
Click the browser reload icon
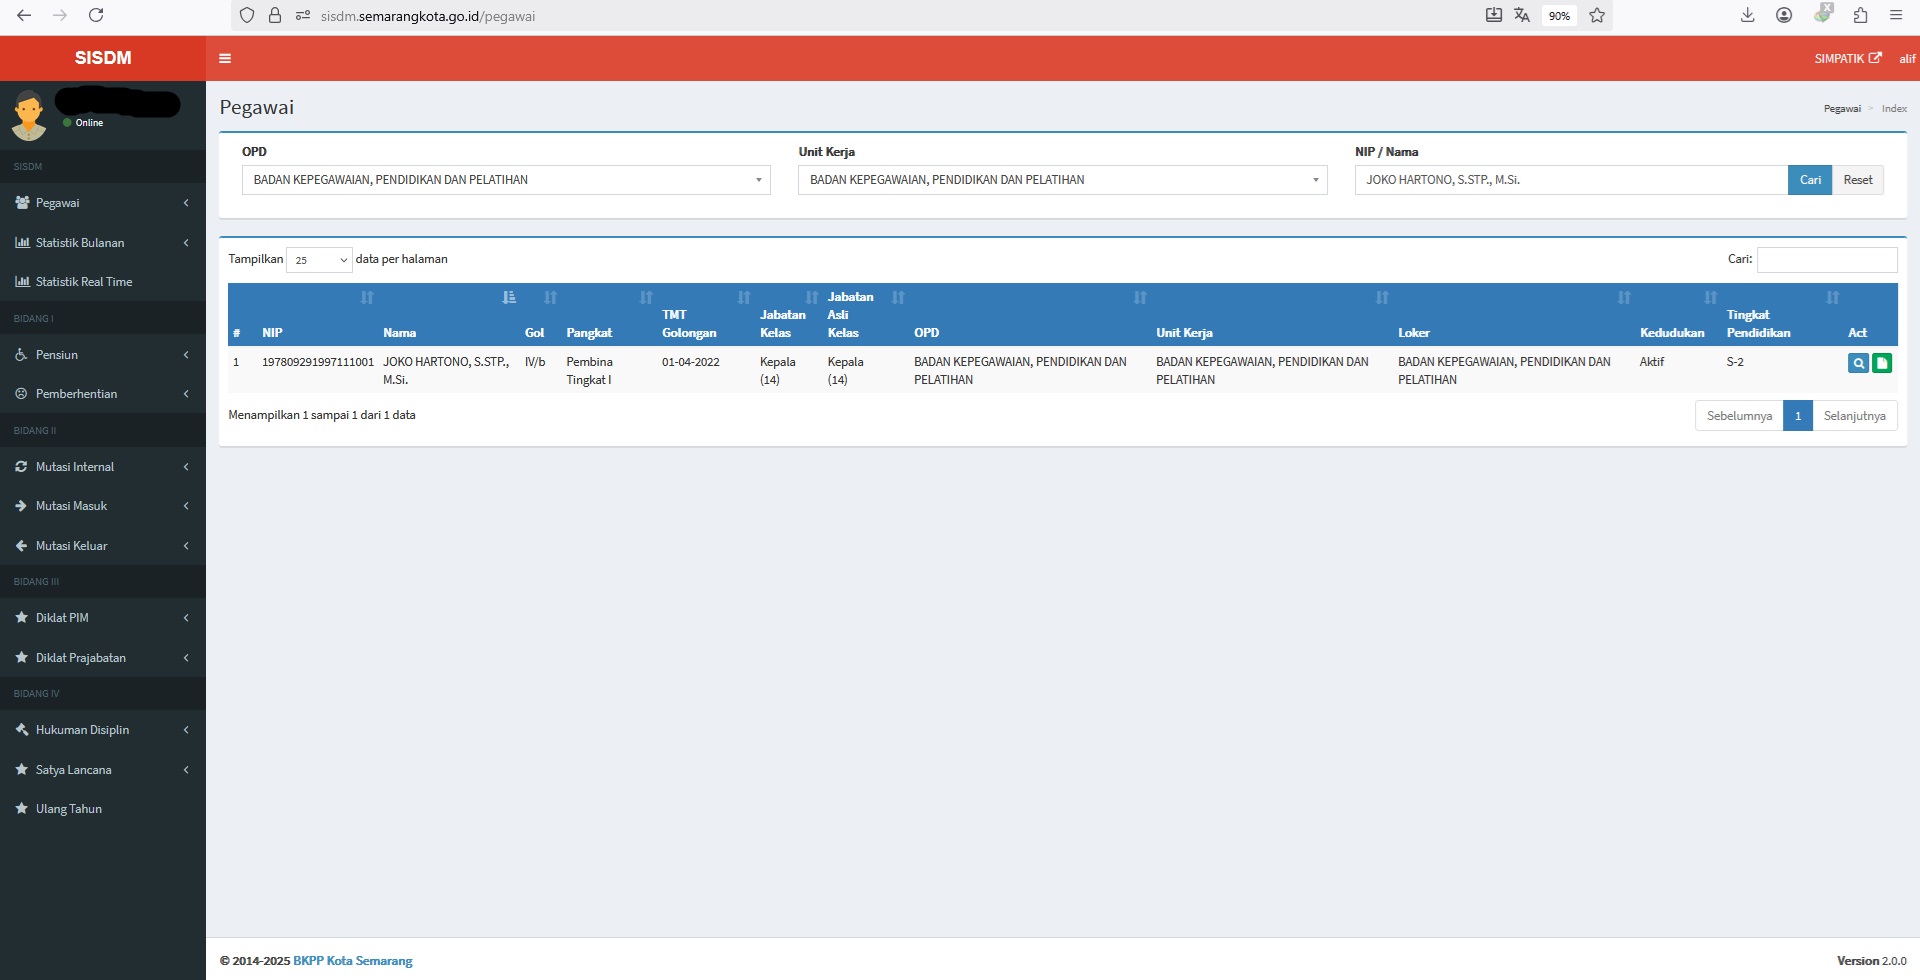click(x=96, y=15)
